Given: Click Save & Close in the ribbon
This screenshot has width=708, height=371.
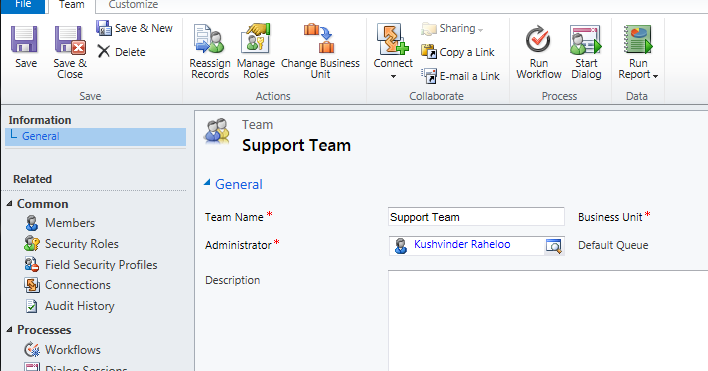Looking at the screenshot, I should pos(70,52).
